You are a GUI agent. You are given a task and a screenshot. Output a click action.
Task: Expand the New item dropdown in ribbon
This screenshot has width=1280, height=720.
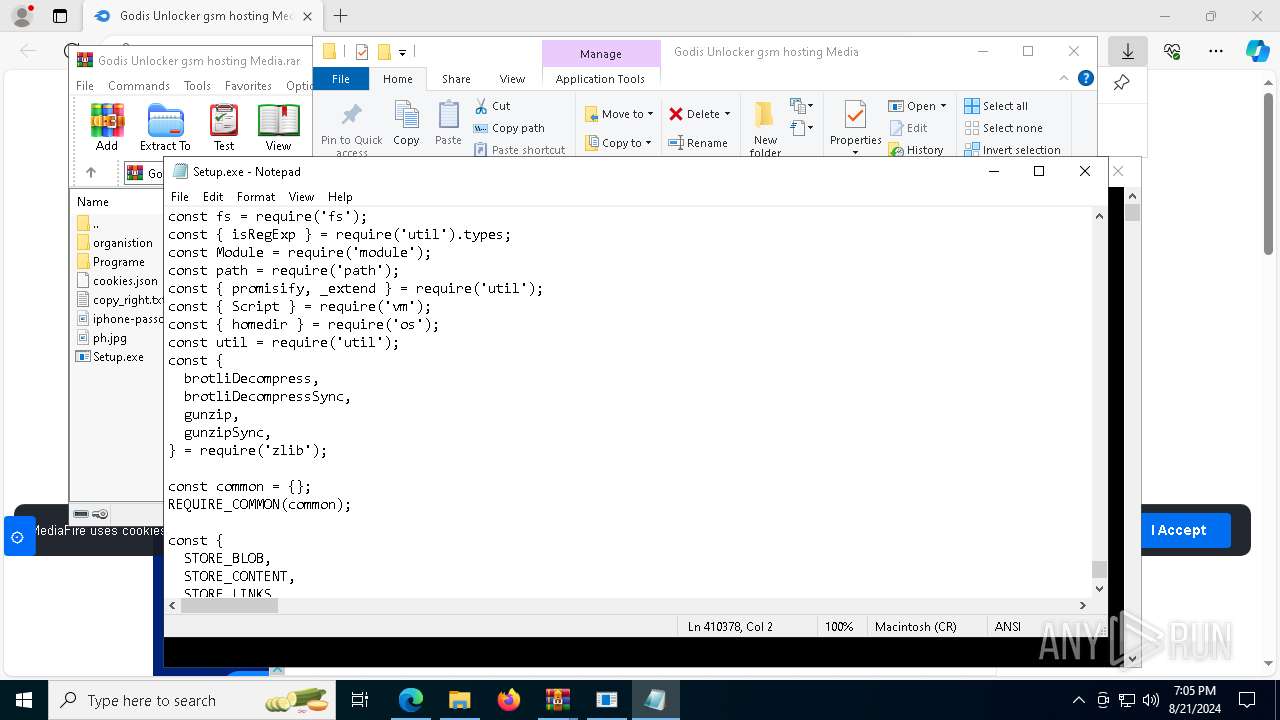(800, 106)
